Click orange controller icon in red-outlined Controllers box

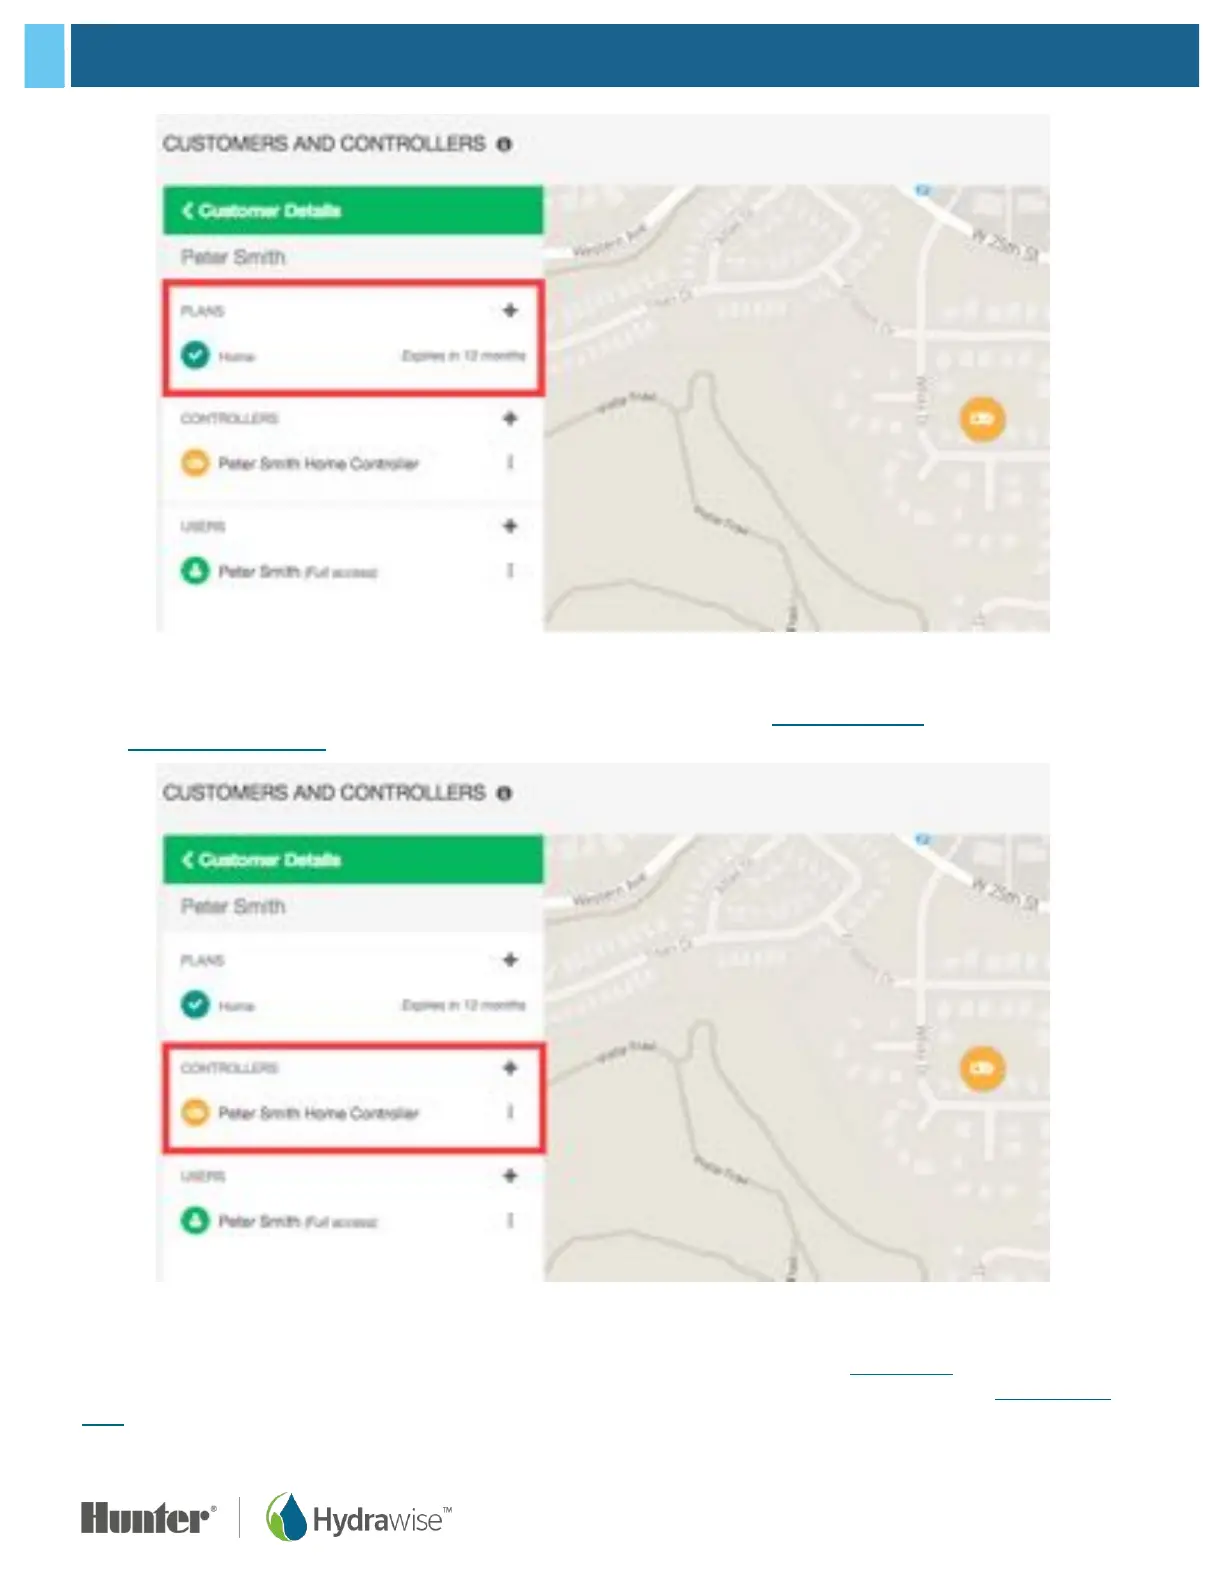coord(195,1112)
